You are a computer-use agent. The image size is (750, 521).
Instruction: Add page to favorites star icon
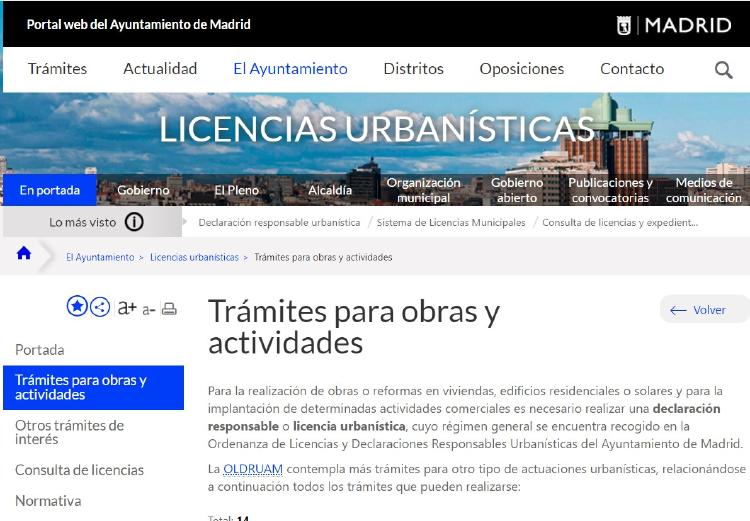pyautogui.click(x=77, y=306)
